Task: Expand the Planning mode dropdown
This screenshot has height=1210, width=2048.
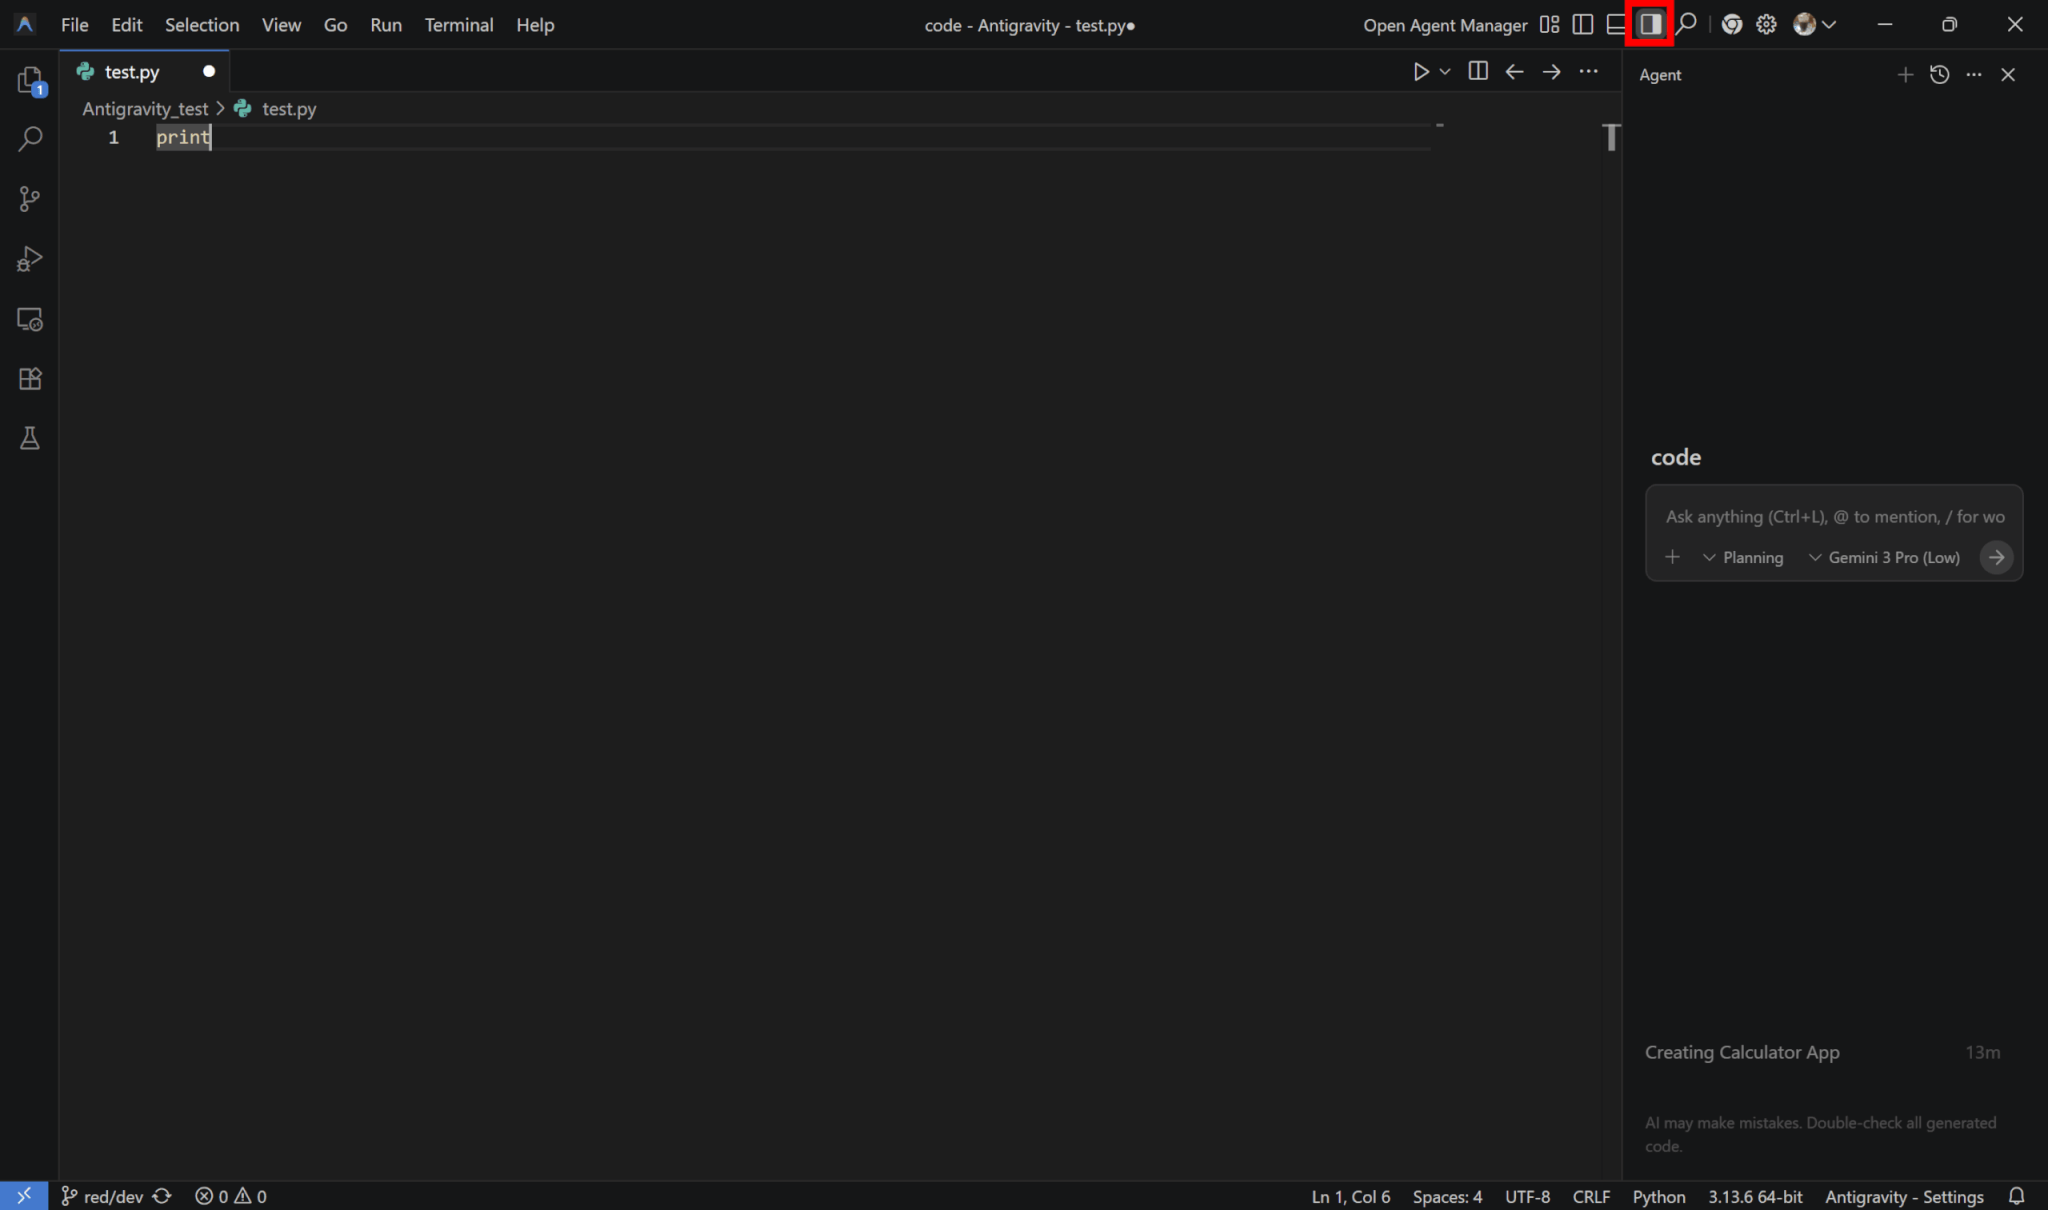Action: 1743,558
